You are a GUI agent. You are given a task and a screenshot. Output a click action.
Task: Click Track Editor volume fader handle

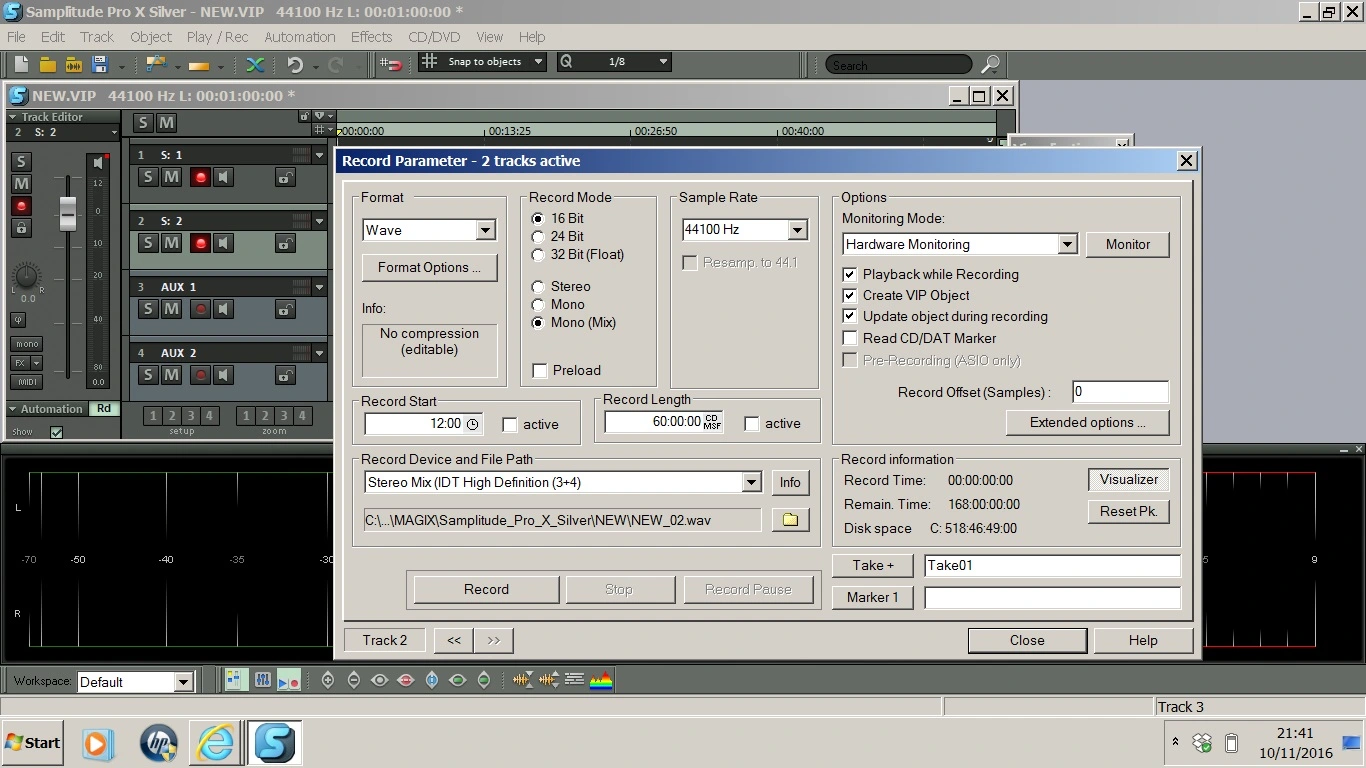tap(68, 213)
